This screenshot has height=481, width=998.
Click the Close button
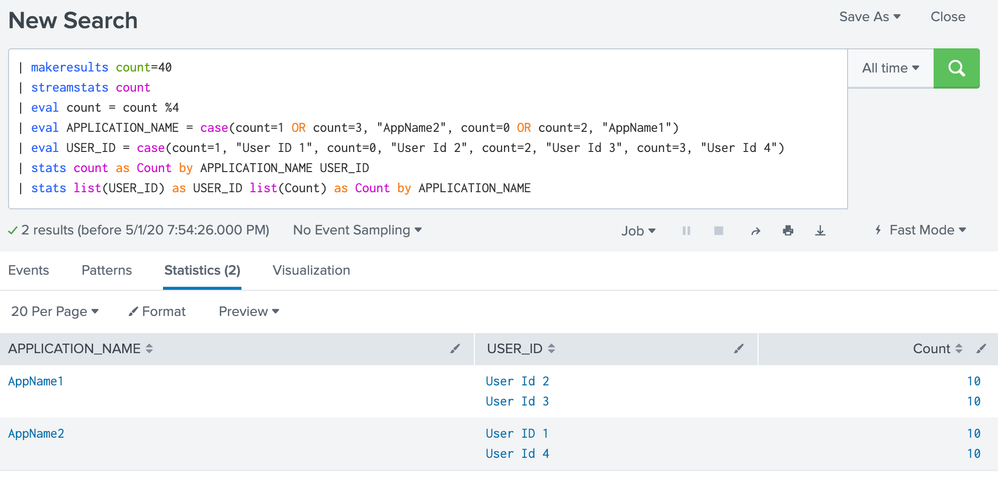947,17
